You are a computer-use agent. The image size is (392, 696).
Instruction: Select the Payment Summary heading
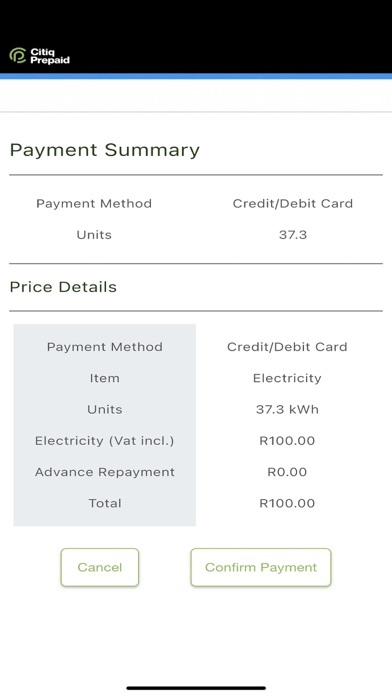105,150
